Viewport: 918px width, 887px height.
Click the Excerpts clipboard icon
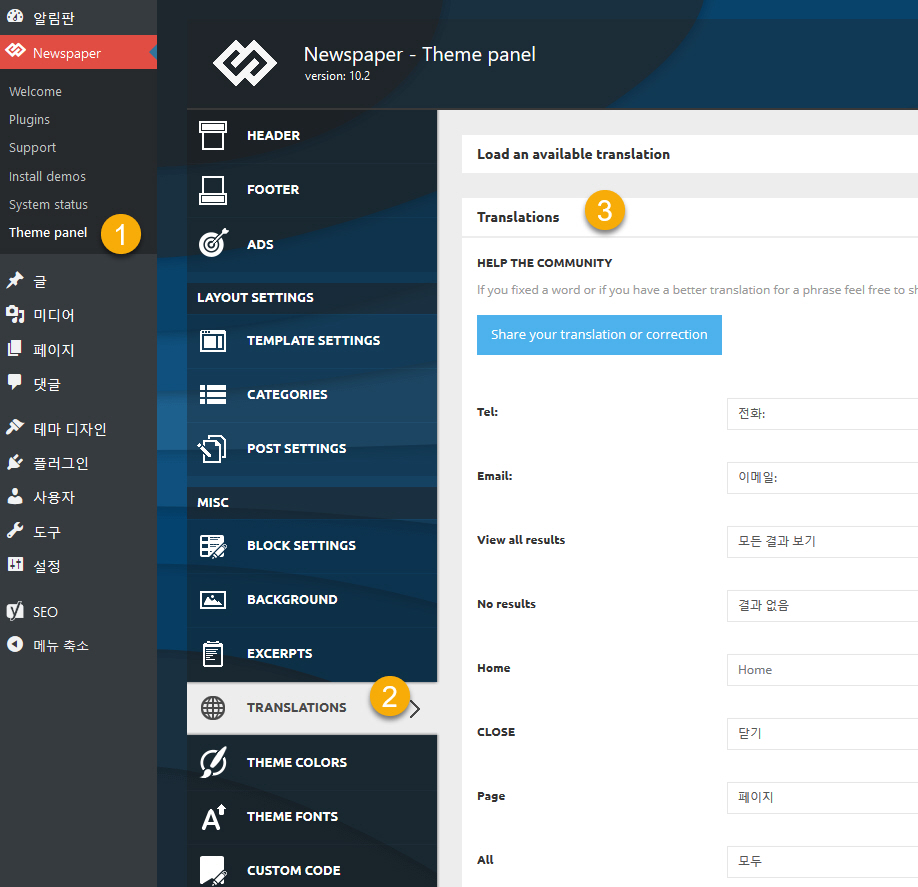[x=213, y=653]
